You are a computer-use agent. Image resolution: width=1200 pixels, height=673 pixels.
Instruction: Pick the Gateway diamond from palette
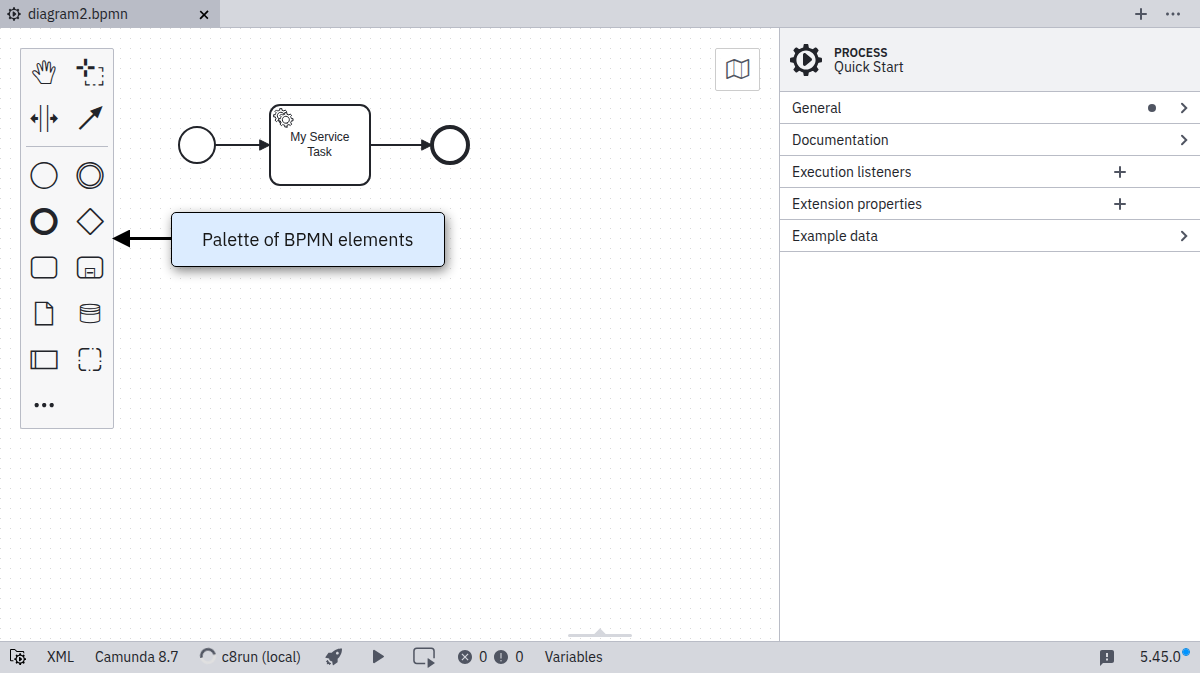(90, 222)
